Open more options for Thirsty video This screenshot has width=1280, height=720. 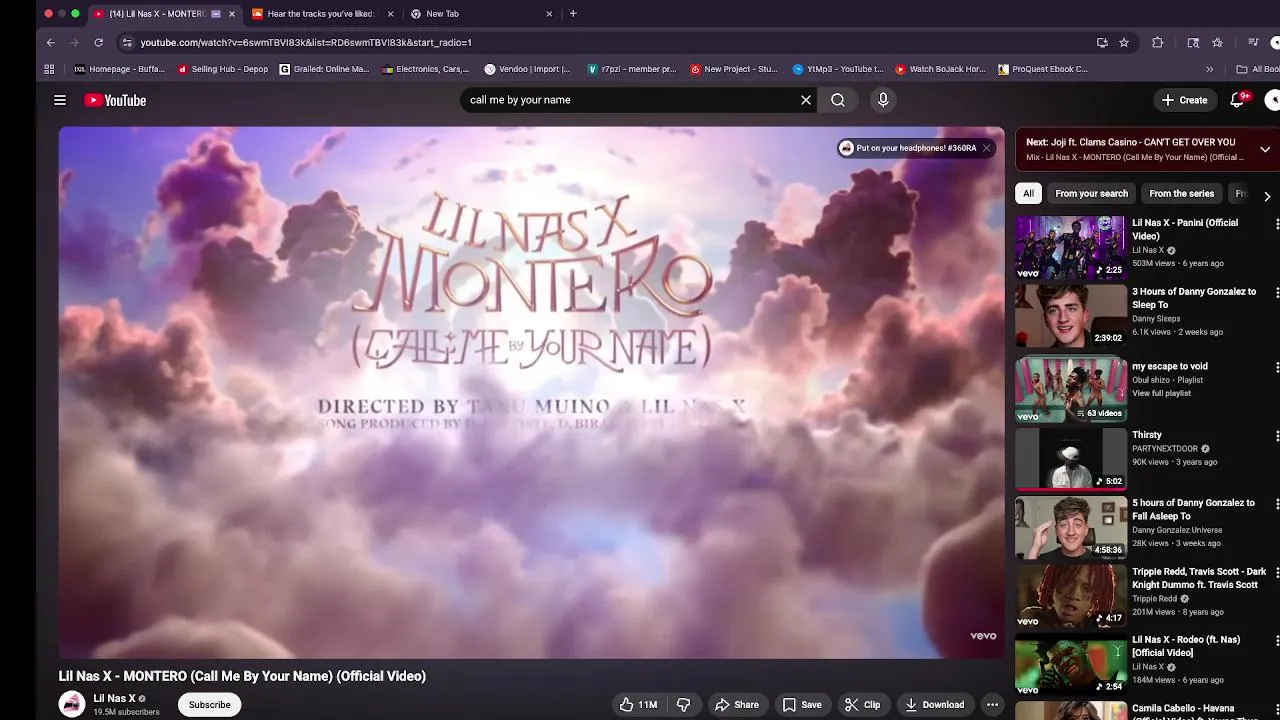1276,436
